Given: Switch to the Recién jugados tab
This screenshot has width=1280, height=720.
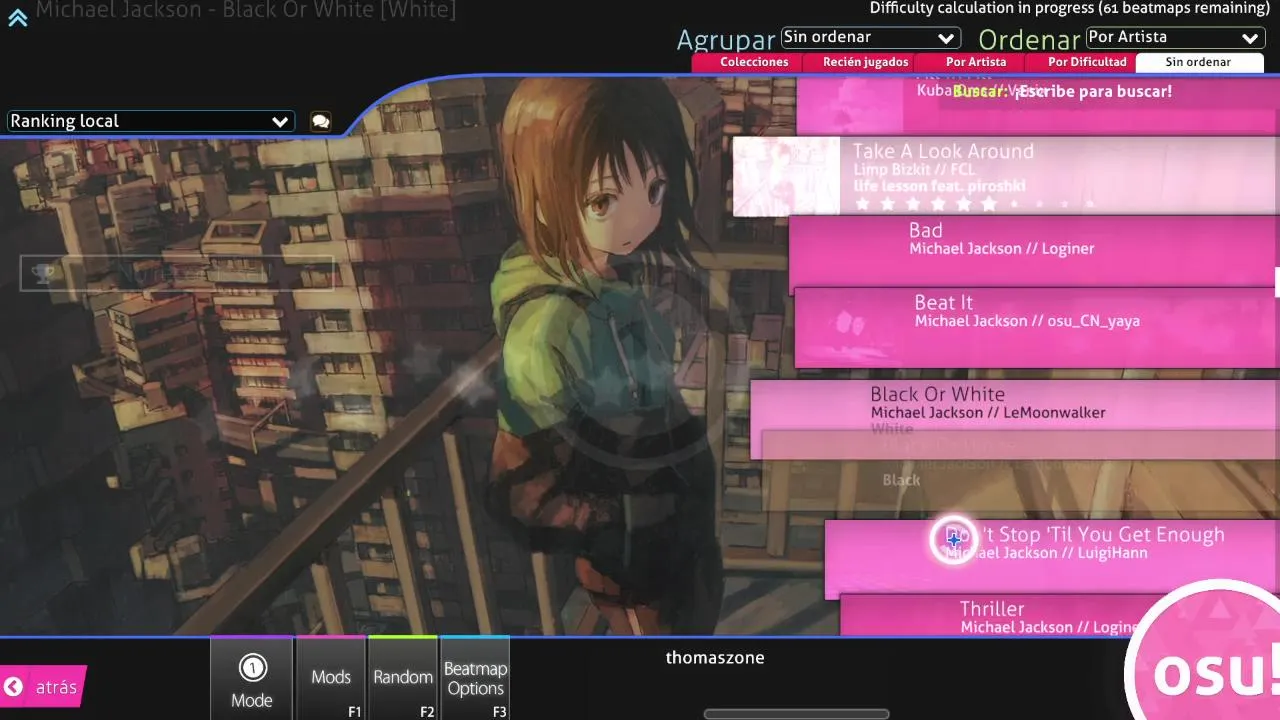Looking at the screenshot, I should click(x=865, y=62).
